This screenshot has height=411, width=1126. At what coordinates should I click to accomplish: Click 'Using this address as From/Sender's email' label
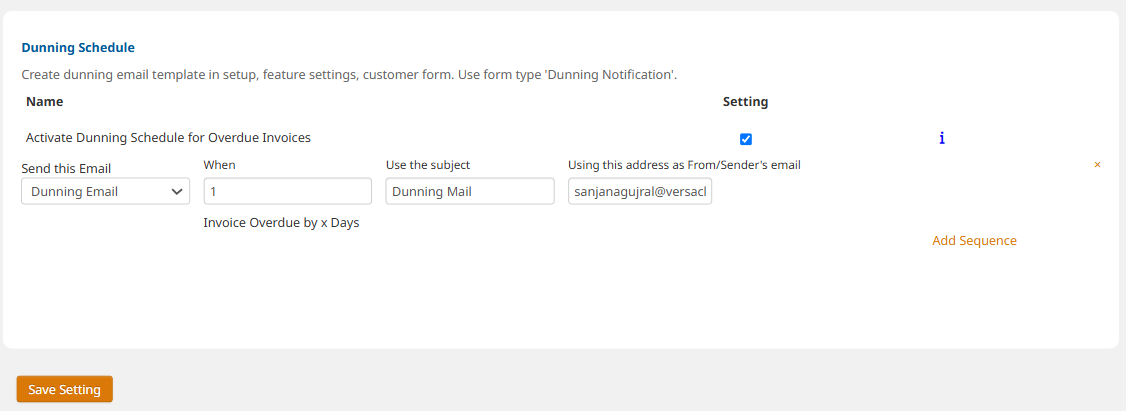[684, 165]
